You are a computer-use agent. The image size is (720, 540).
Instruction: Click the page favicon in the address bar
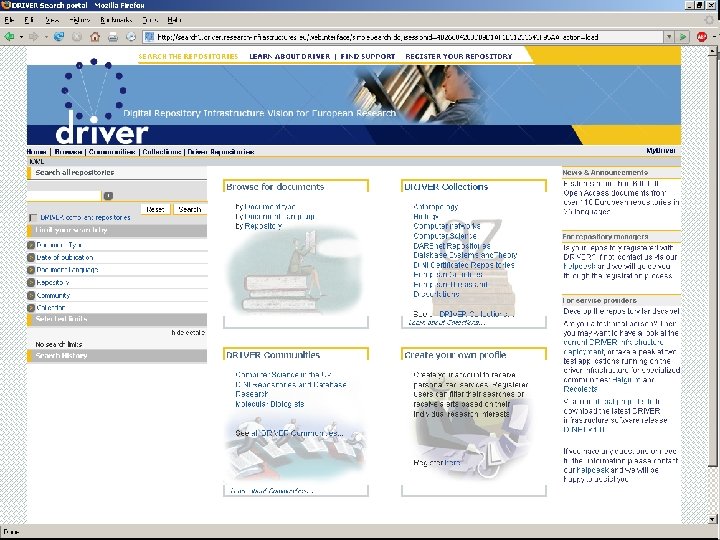pos(149,37)
